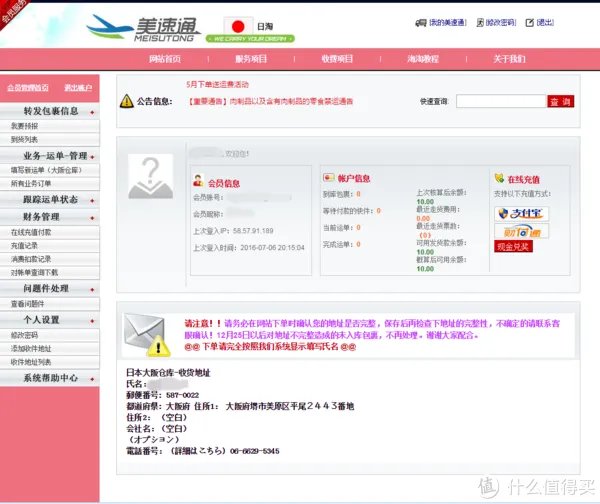Viewport: 600px width, 504px height.
Task: Click the 修改密码 icon in top header
Action: tap(480, 23)
